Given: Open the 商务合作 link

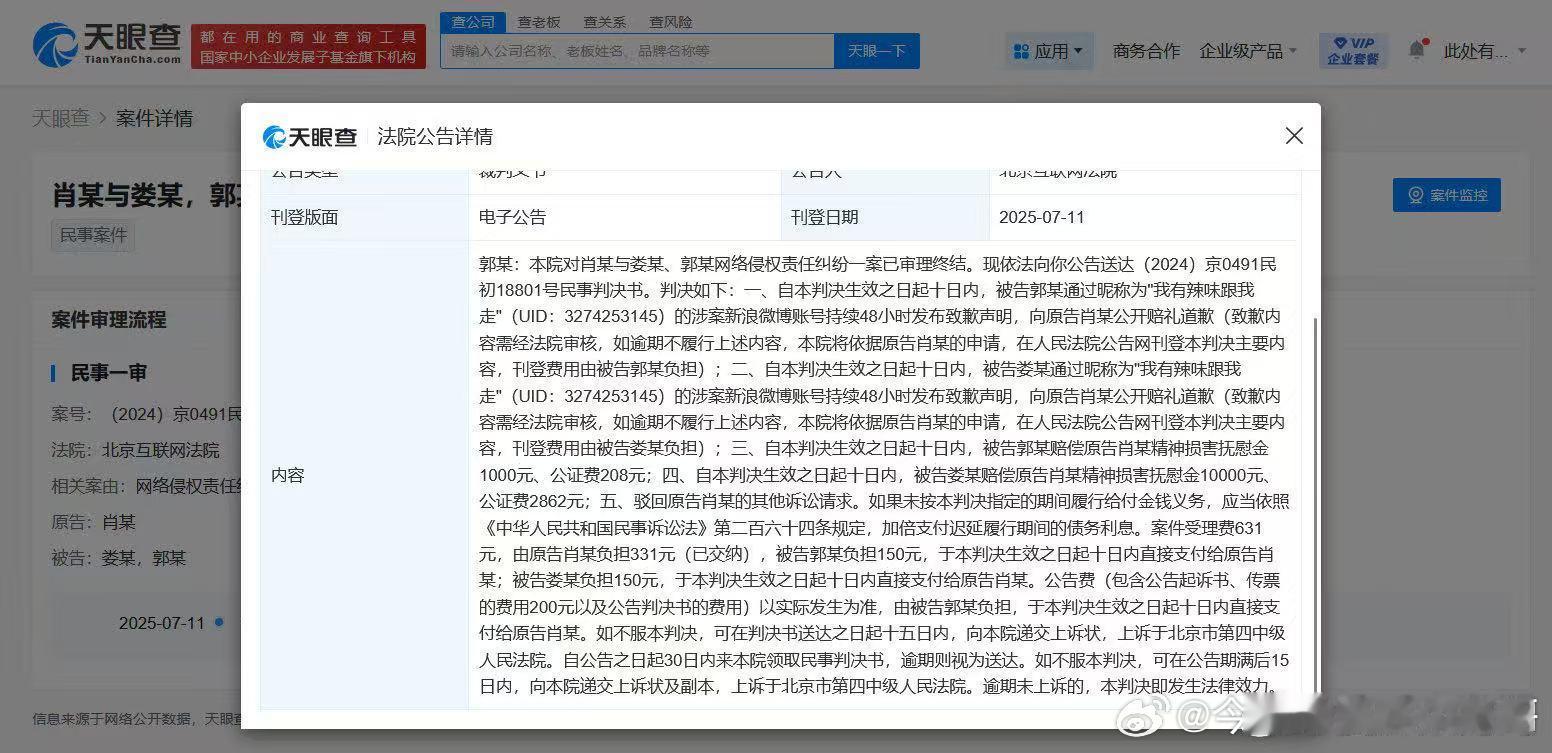Looking at the screenshot, I should [1146, 51].
